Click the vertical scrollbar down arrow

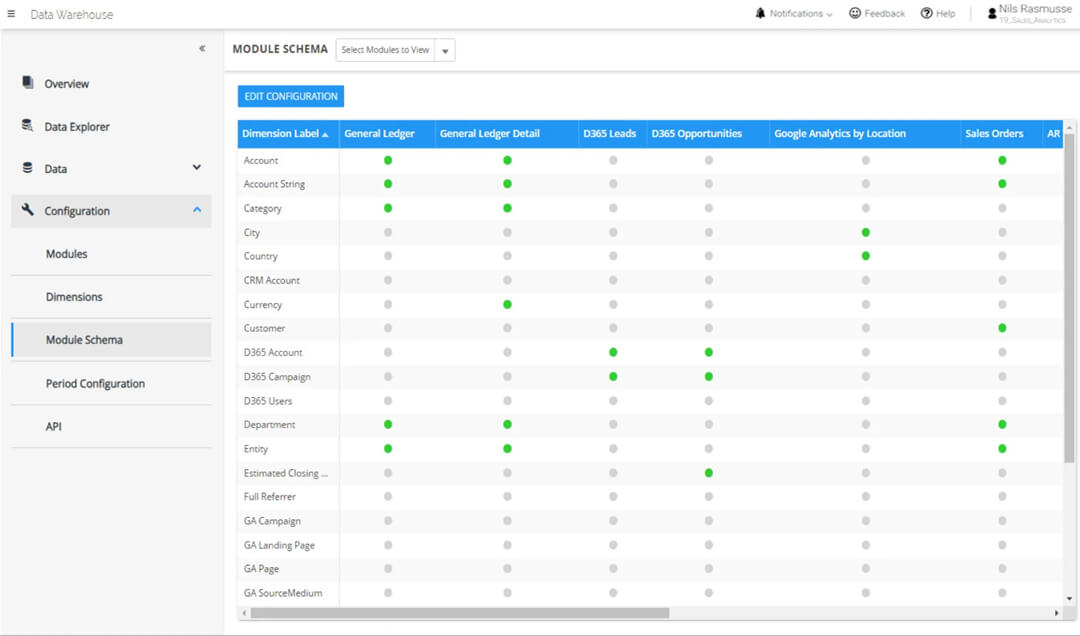tap(1069, 599)
